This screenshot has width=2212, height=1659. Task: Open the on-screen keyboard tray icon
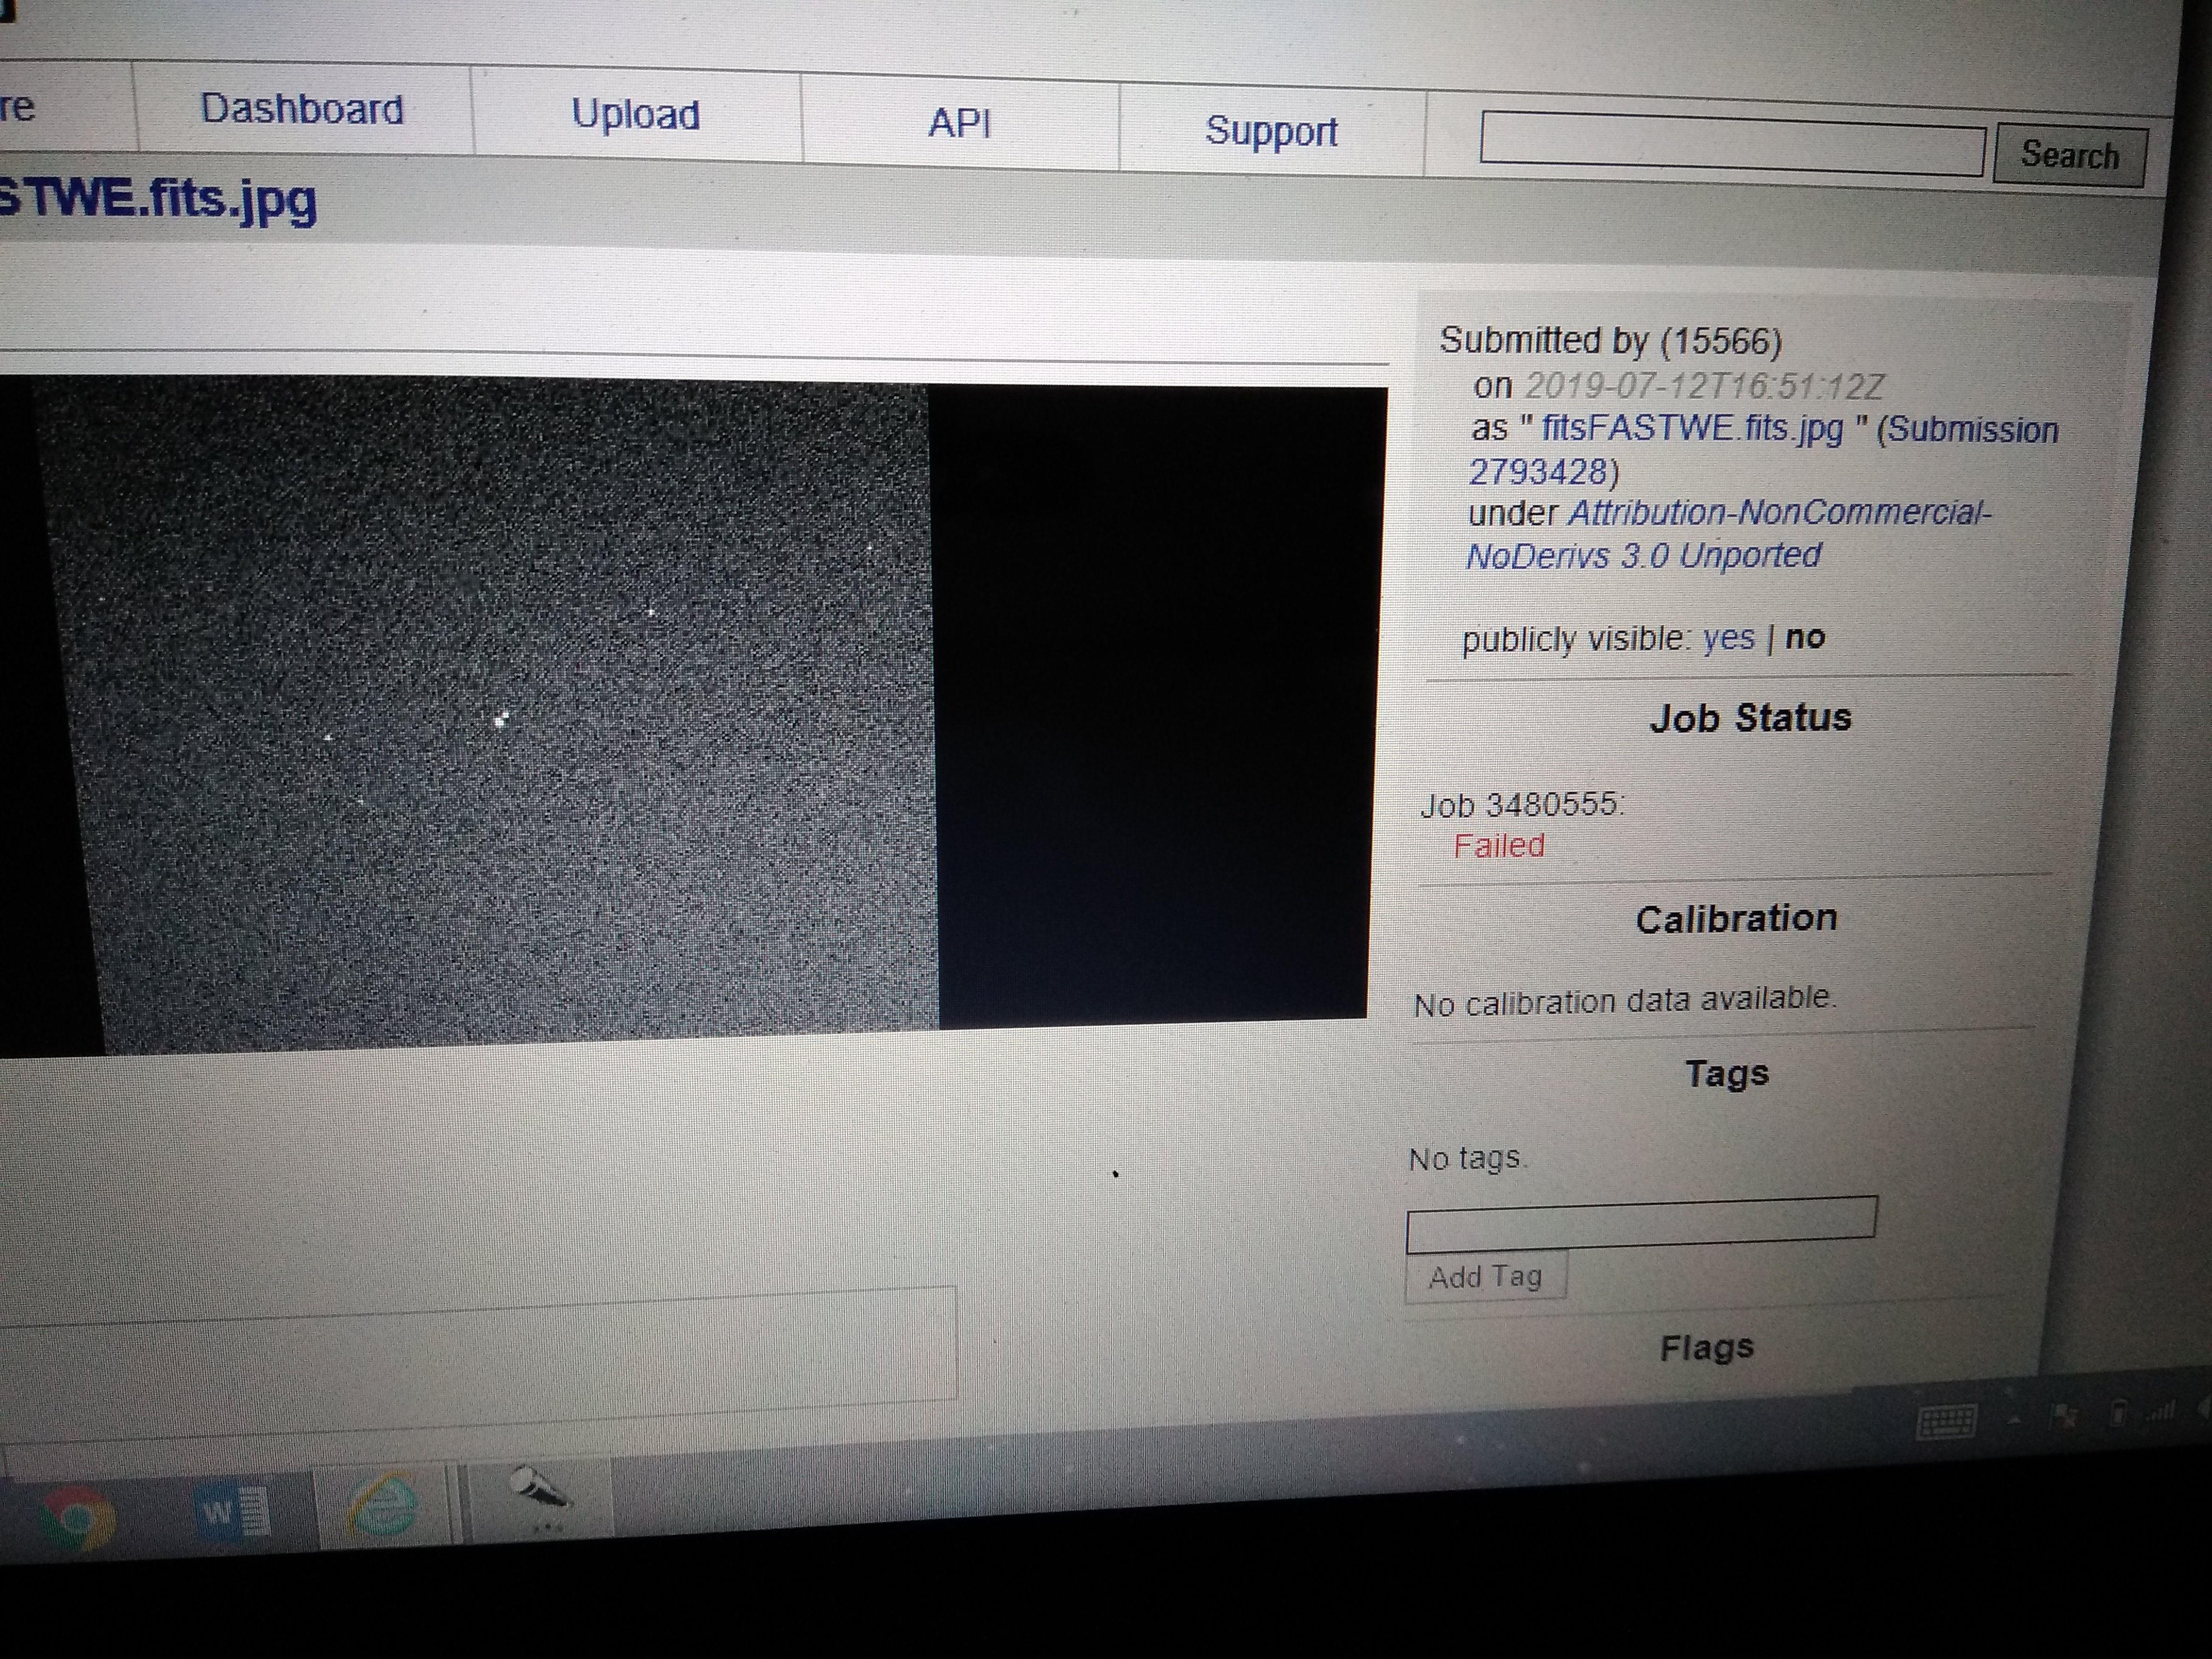click(1946, 1420)
